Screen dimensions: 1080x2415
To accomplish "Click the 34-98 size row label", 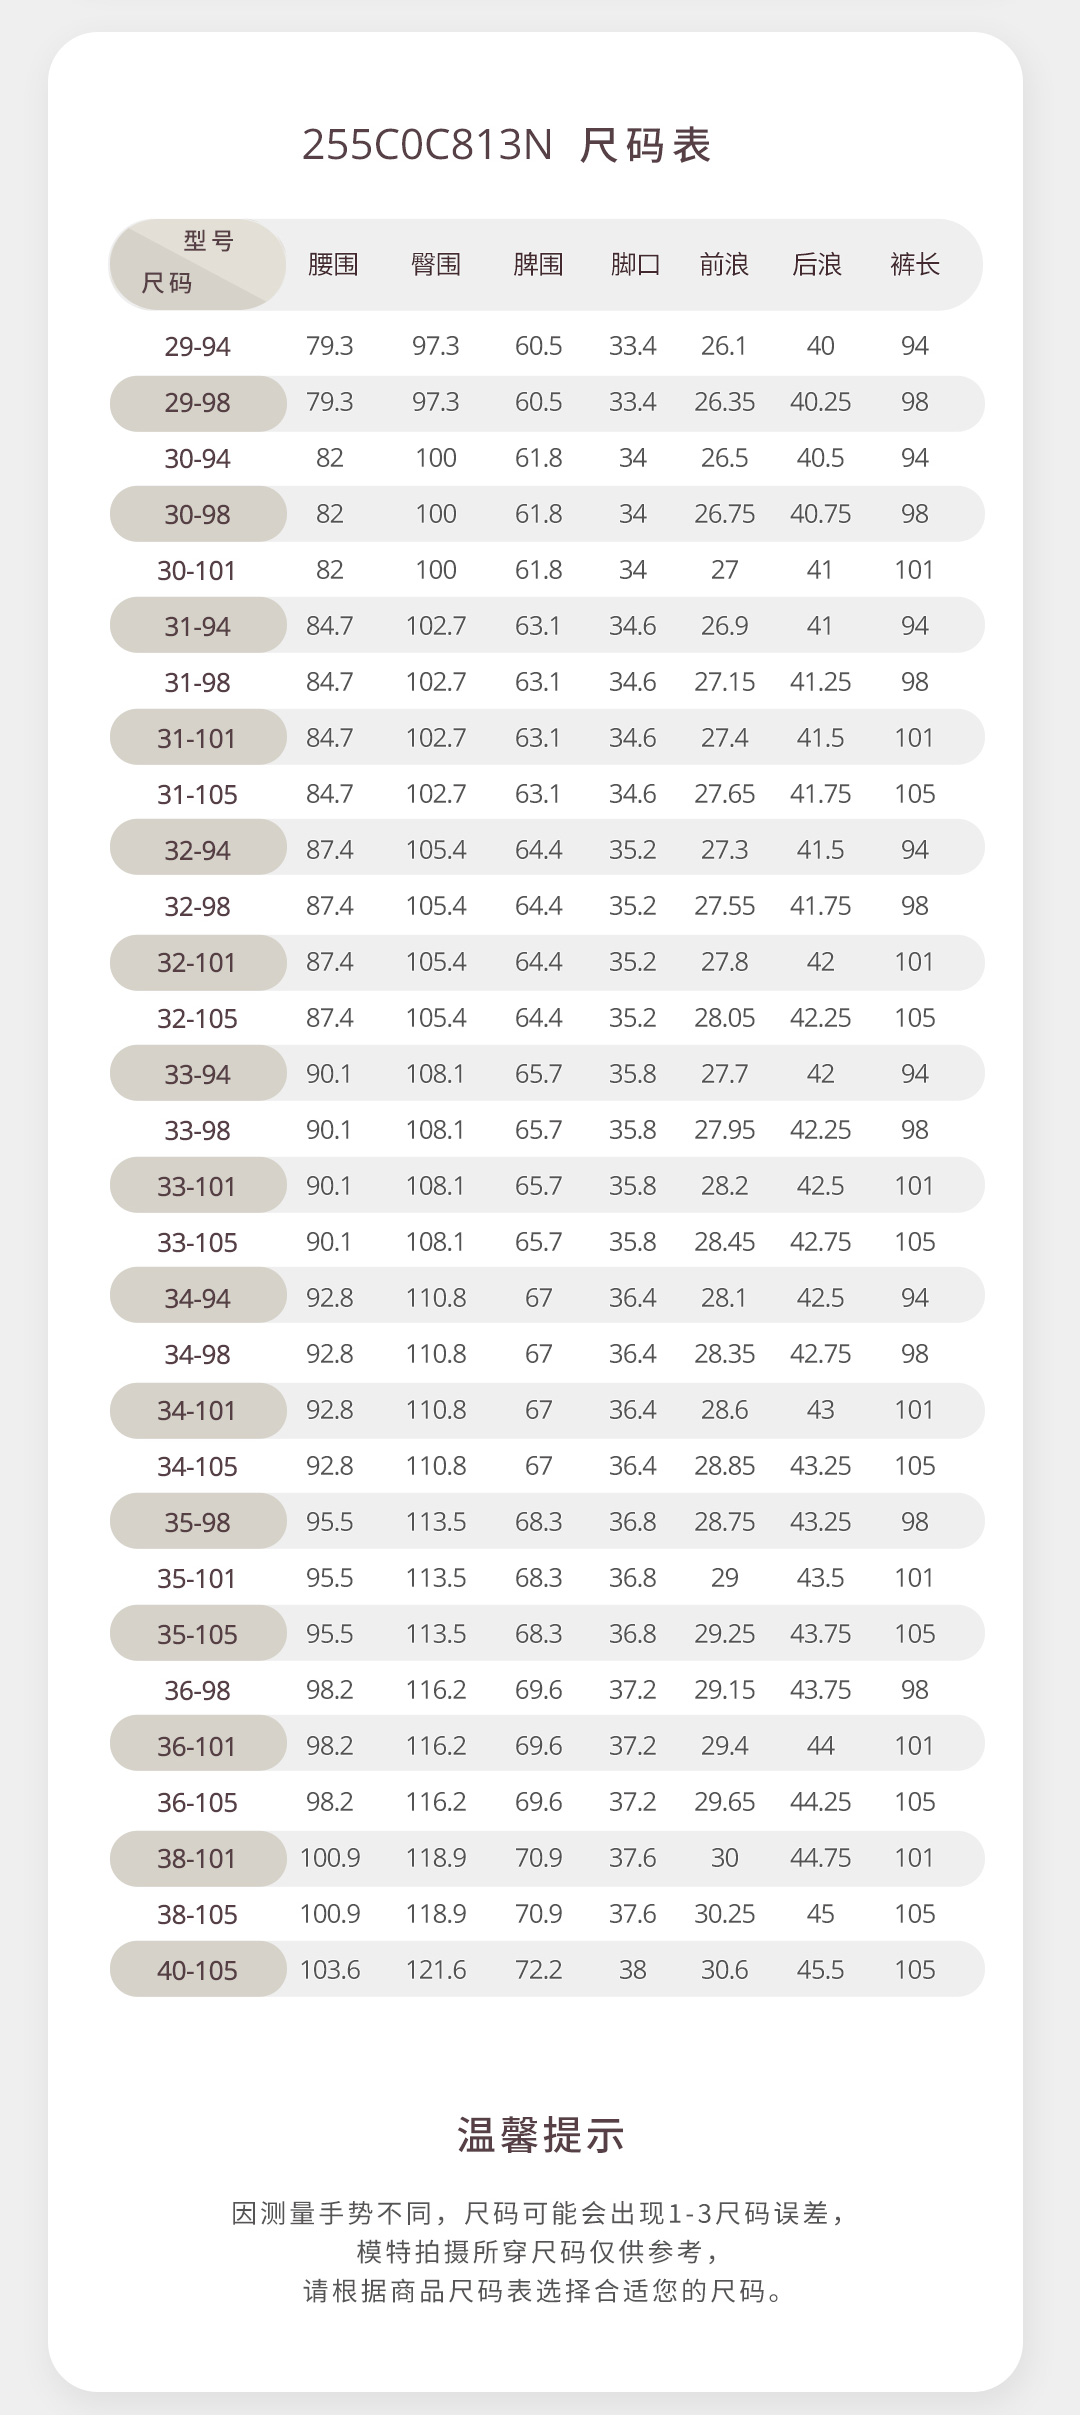I will 198,1355.
